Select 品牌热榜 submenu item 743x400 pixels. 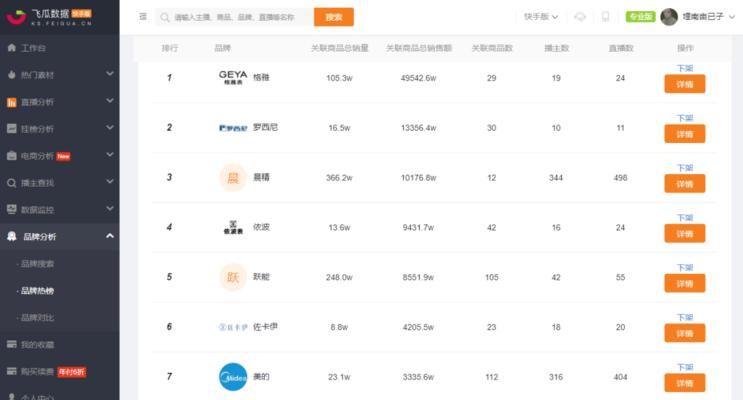(37, 291)
